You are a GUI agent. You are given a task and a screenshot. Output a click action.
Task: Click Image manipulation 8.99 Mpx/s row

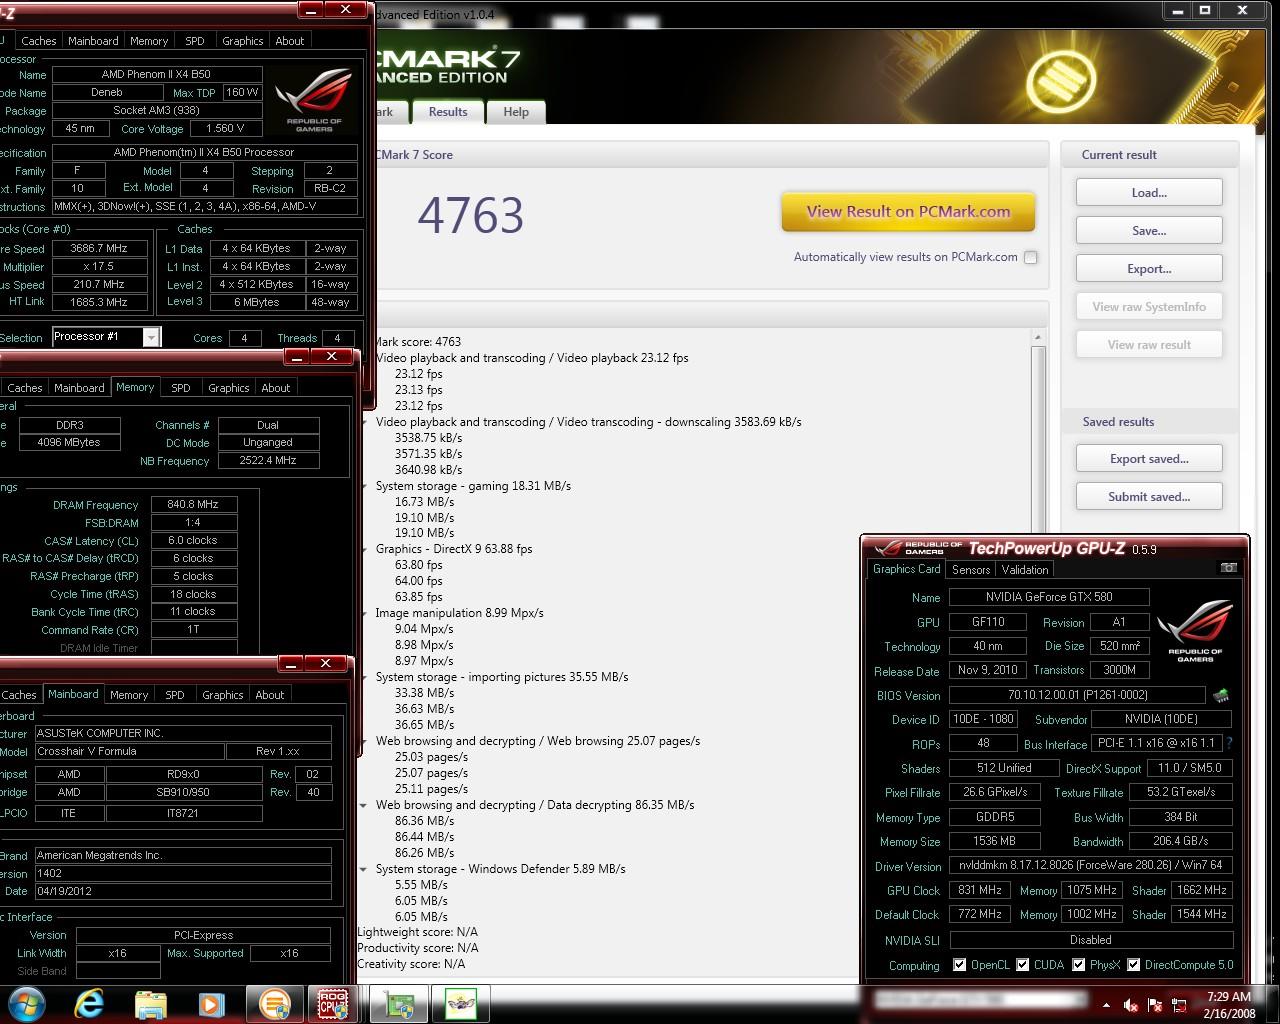click(x=459, y=613)
